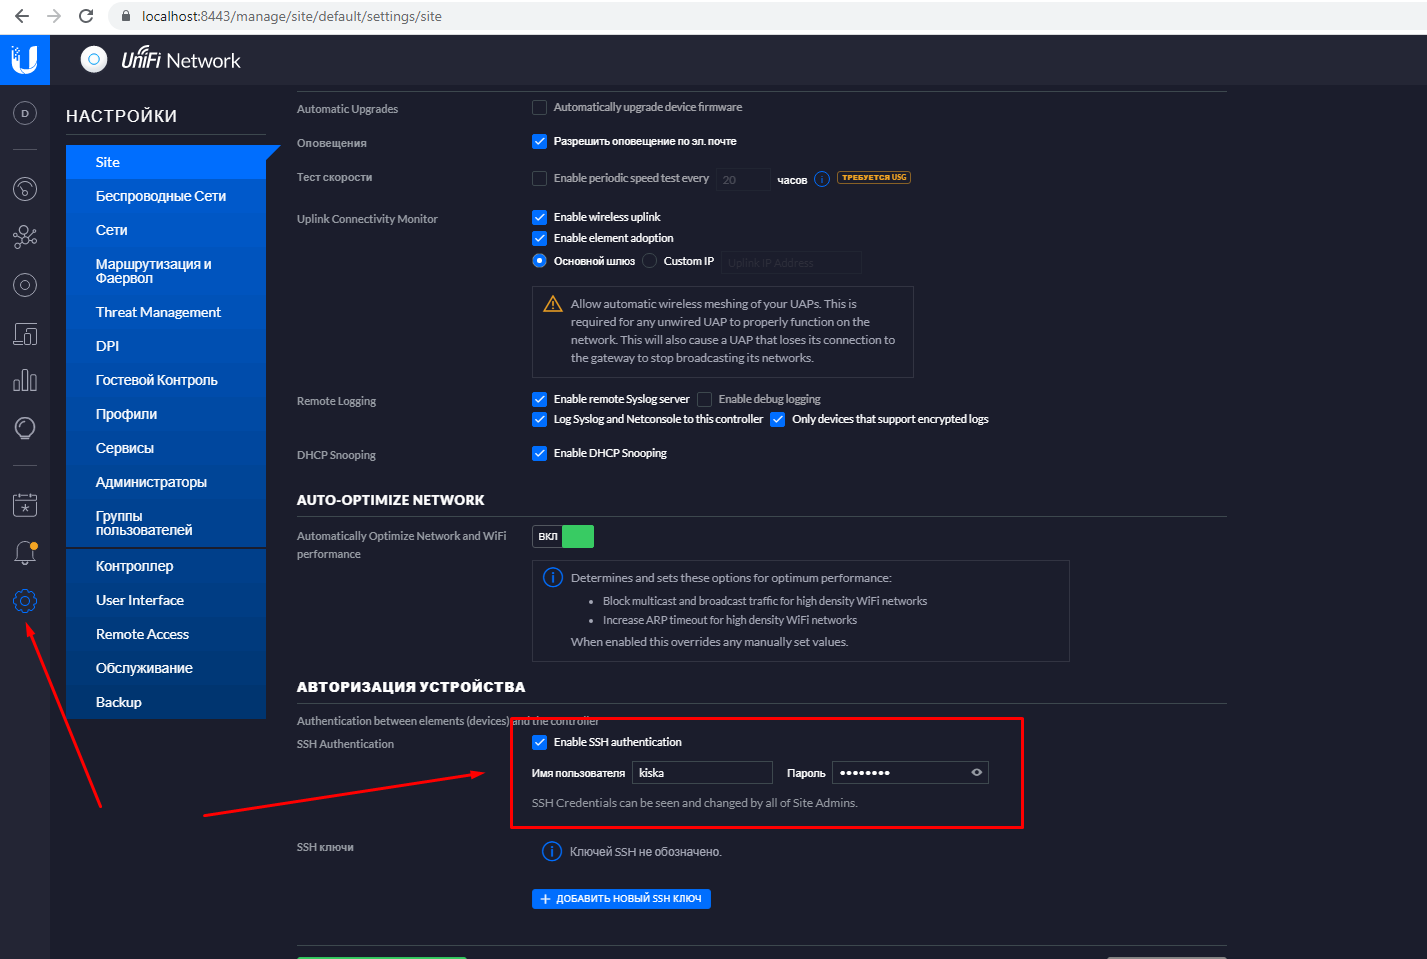Open Сети settings
This screenshot has width=1427, height=959.
pos(166,230)
